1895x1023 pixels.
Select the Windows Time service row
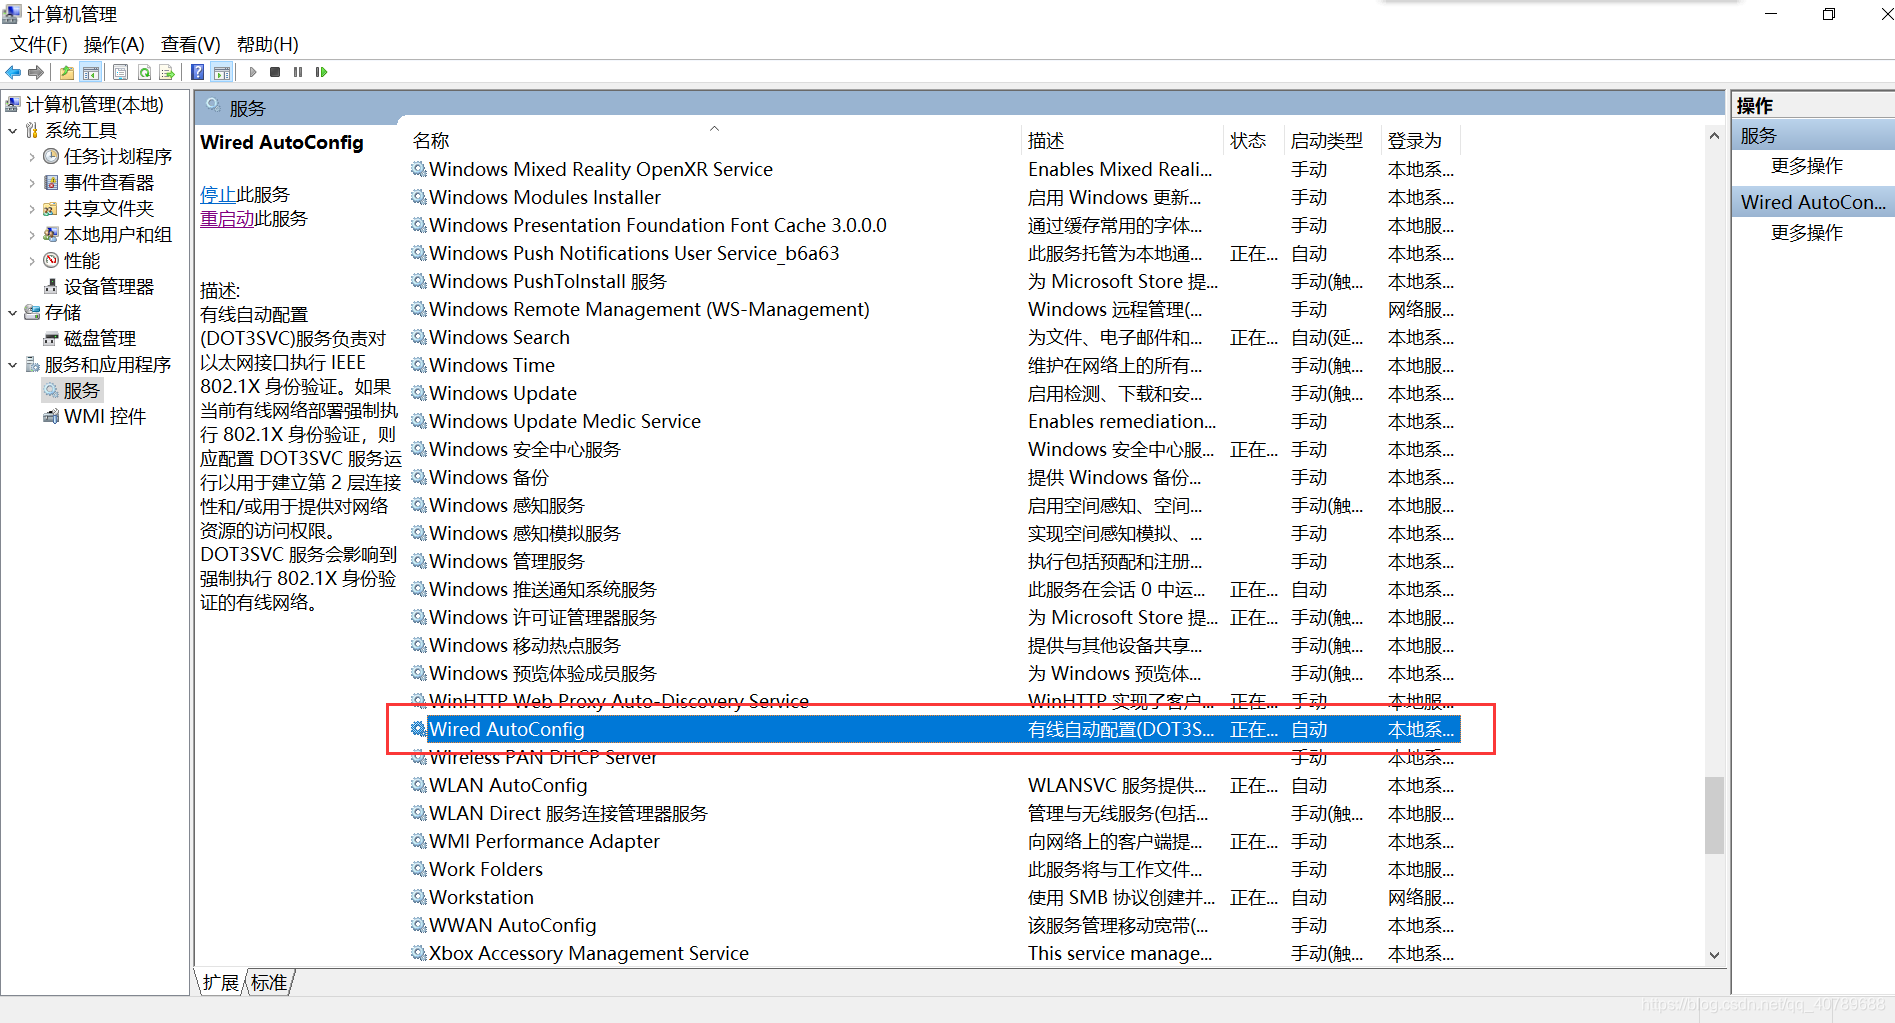tap(935, 365)
